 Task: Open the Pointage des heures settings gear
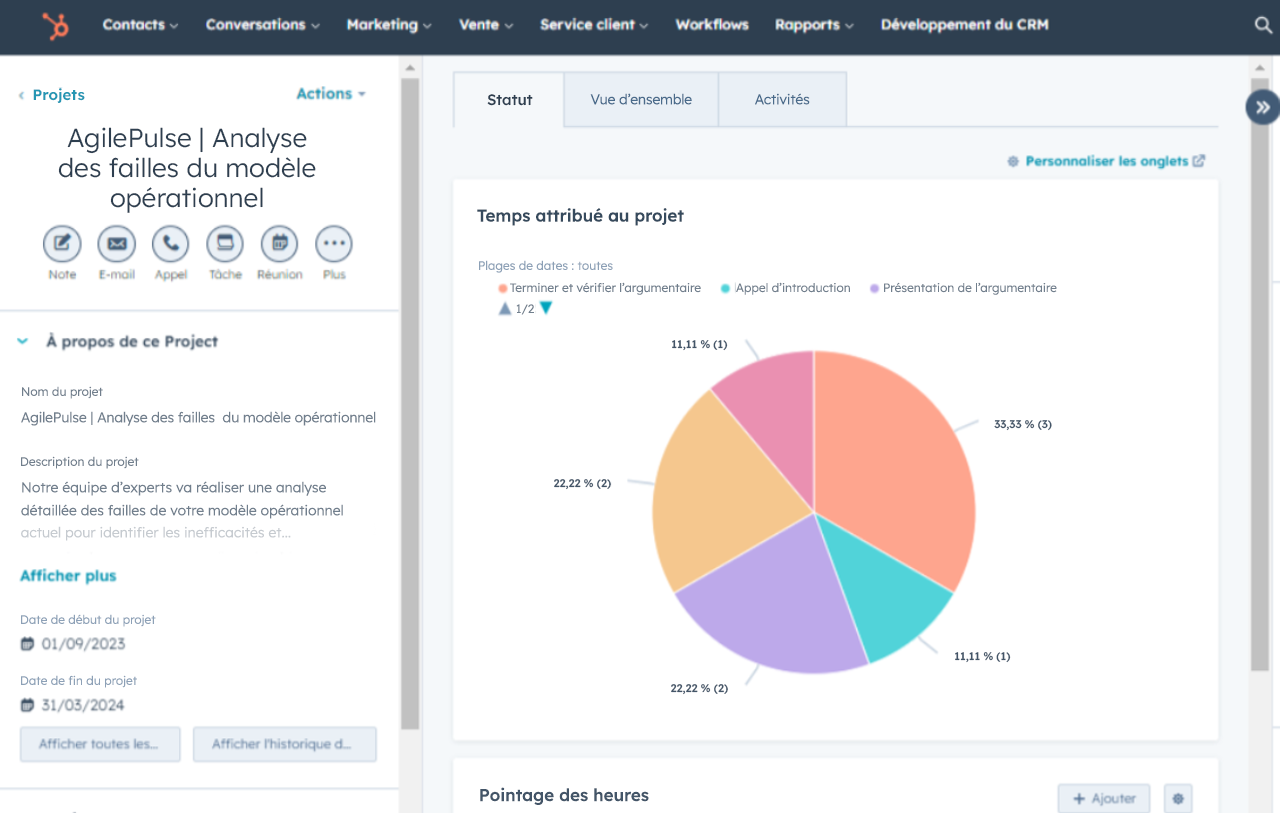1178,799
